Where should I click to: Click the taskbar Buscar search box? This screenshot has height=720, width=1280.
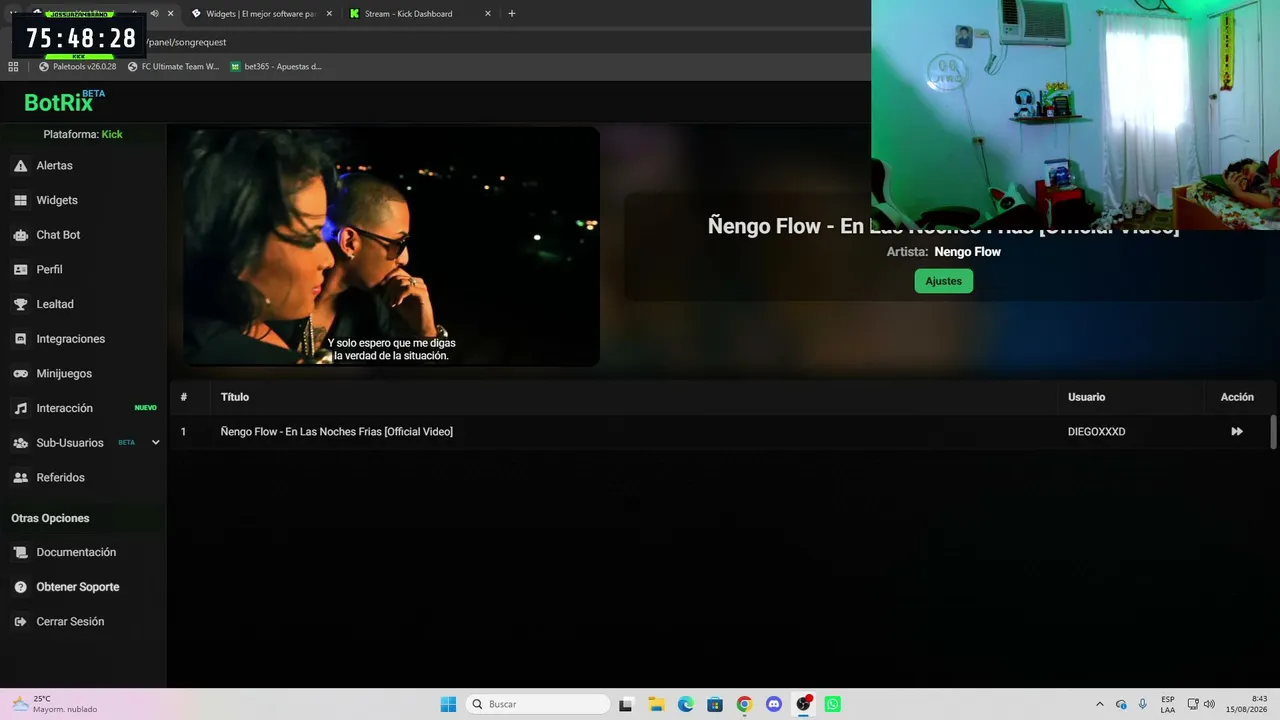[538, 704]
